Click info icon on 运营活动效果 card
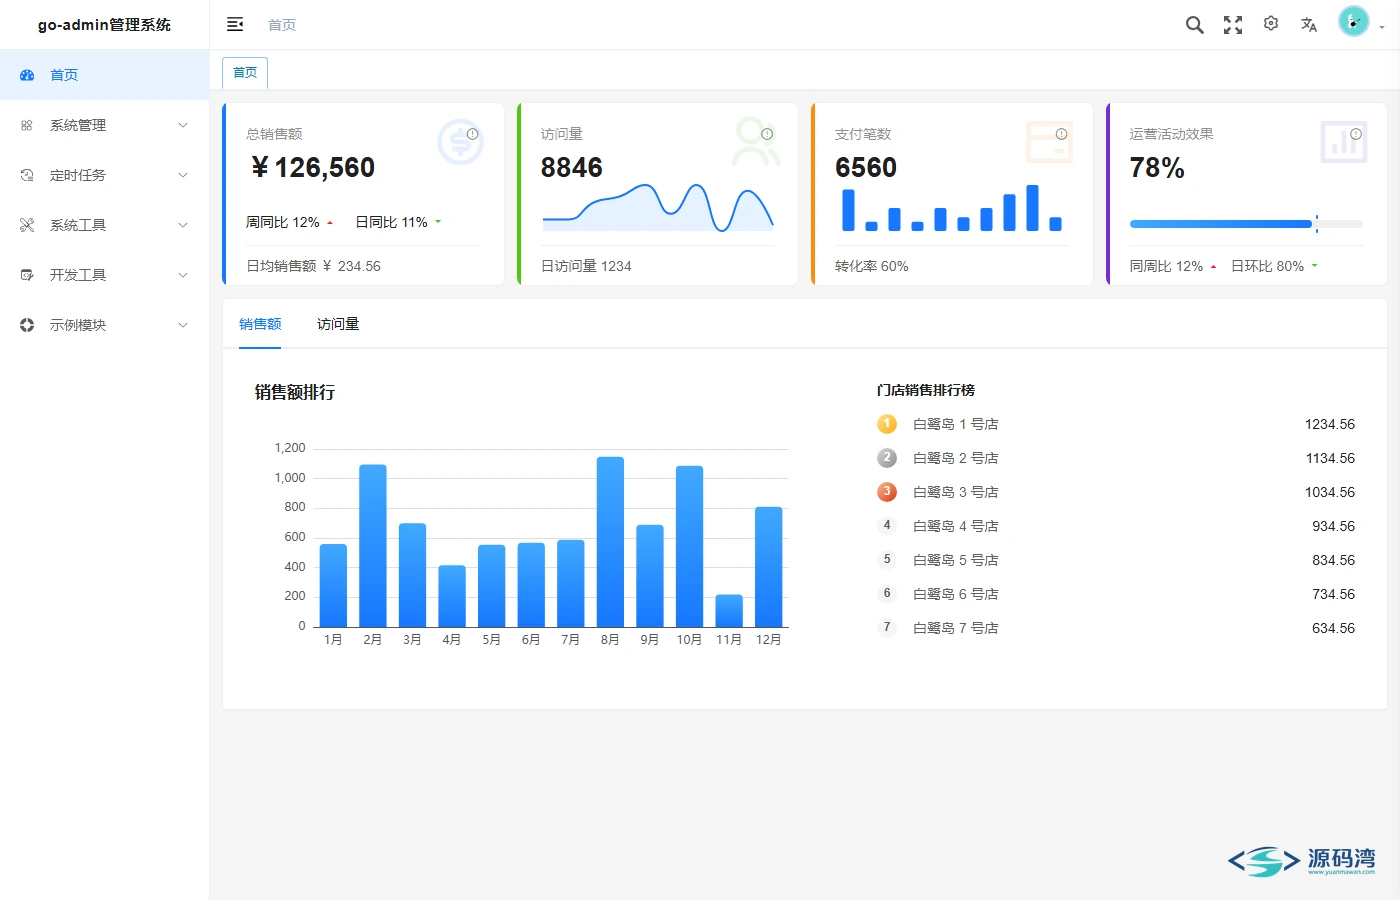 1356,134
